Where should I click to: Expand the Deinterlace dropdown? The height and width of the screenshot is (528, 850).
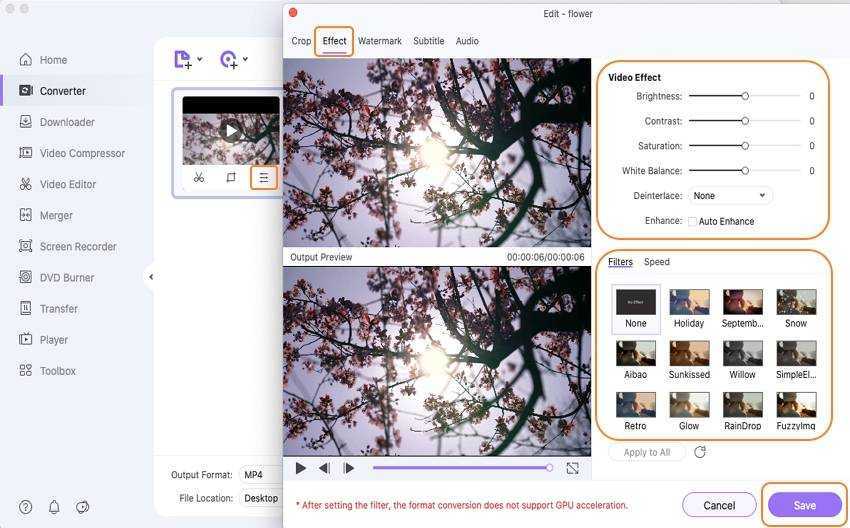730,196
